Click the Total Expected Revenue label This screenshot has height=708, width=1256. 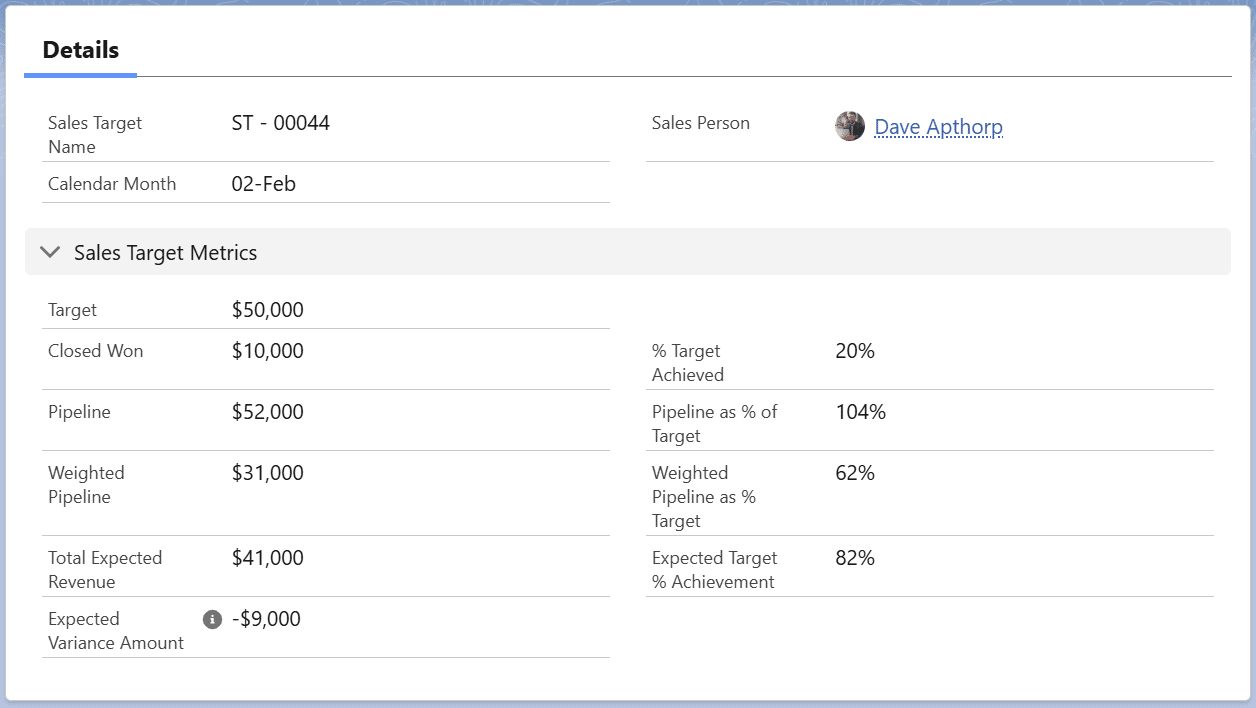click(105, 570)
